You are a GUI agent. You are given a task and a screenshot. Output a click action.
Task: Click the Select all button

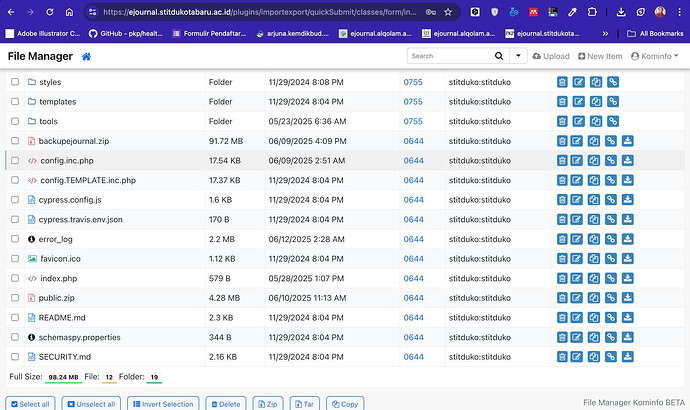[30, 404]
